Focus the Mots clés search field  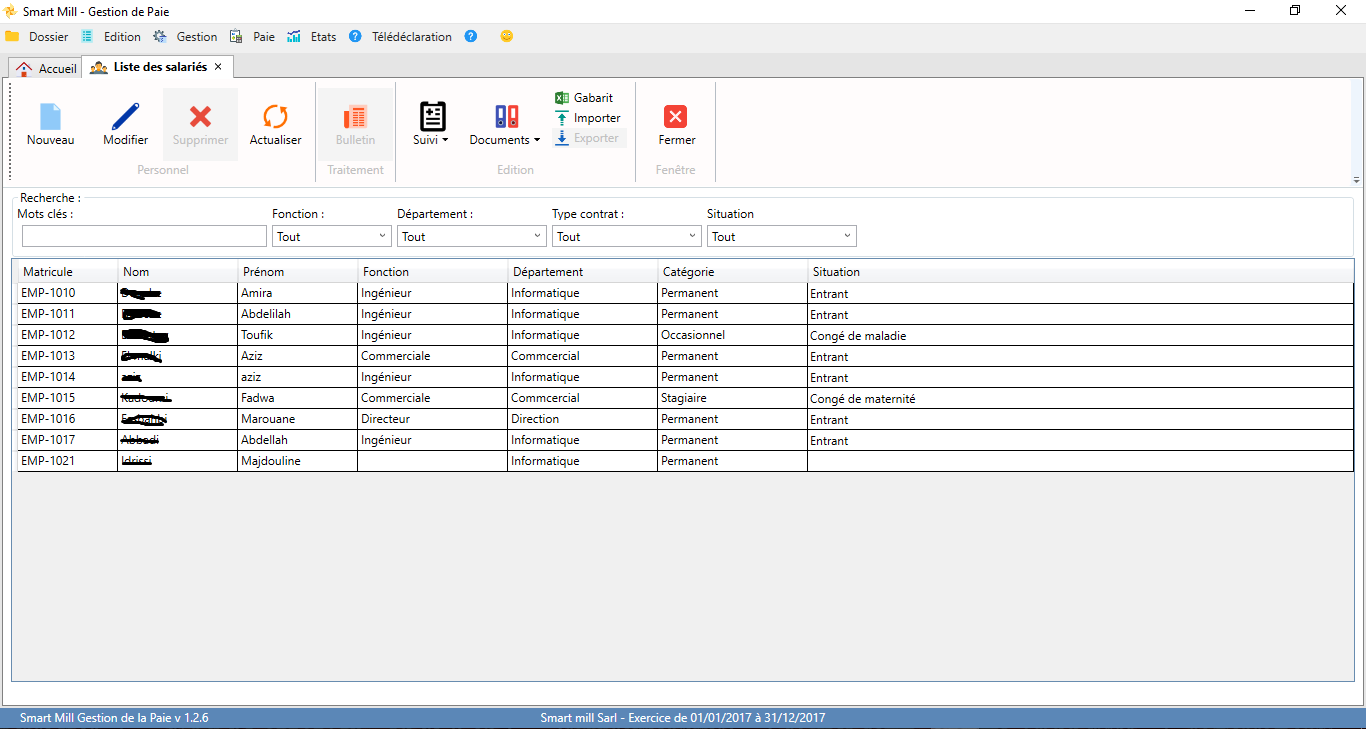pyautogui.click(x=144, y=236)
